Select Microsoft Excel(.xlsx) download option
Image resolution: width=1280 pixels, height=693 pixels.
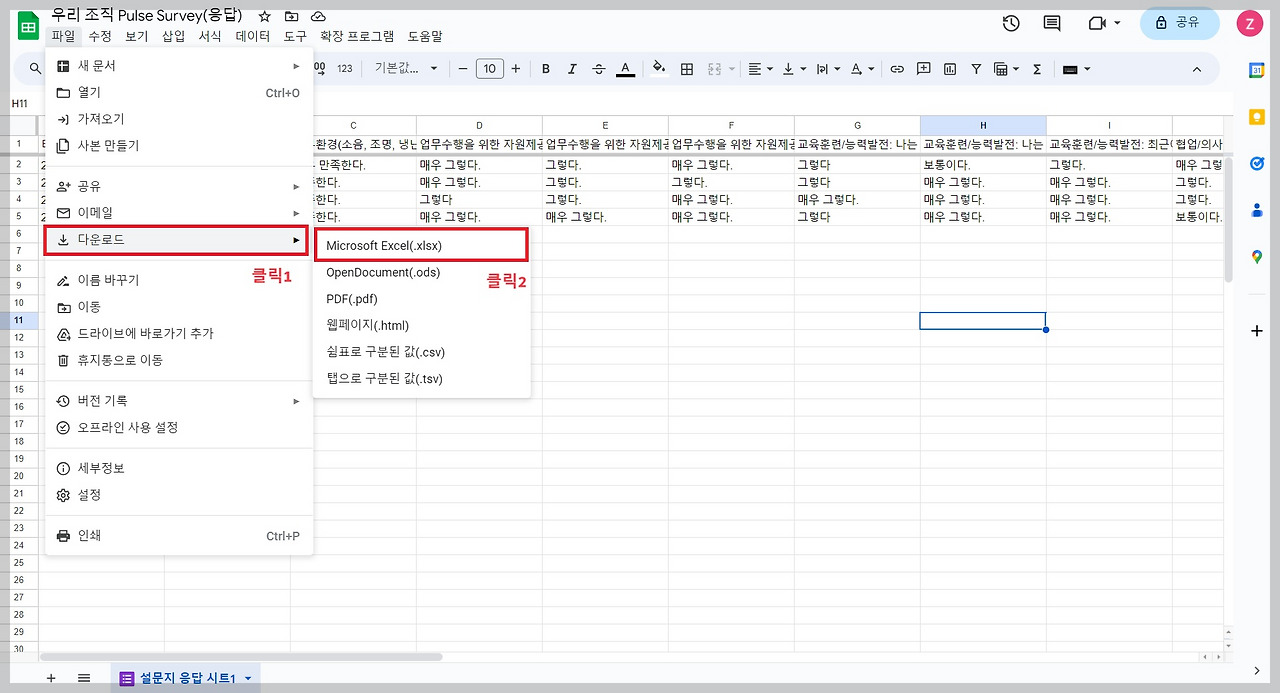tap(420, 245)
